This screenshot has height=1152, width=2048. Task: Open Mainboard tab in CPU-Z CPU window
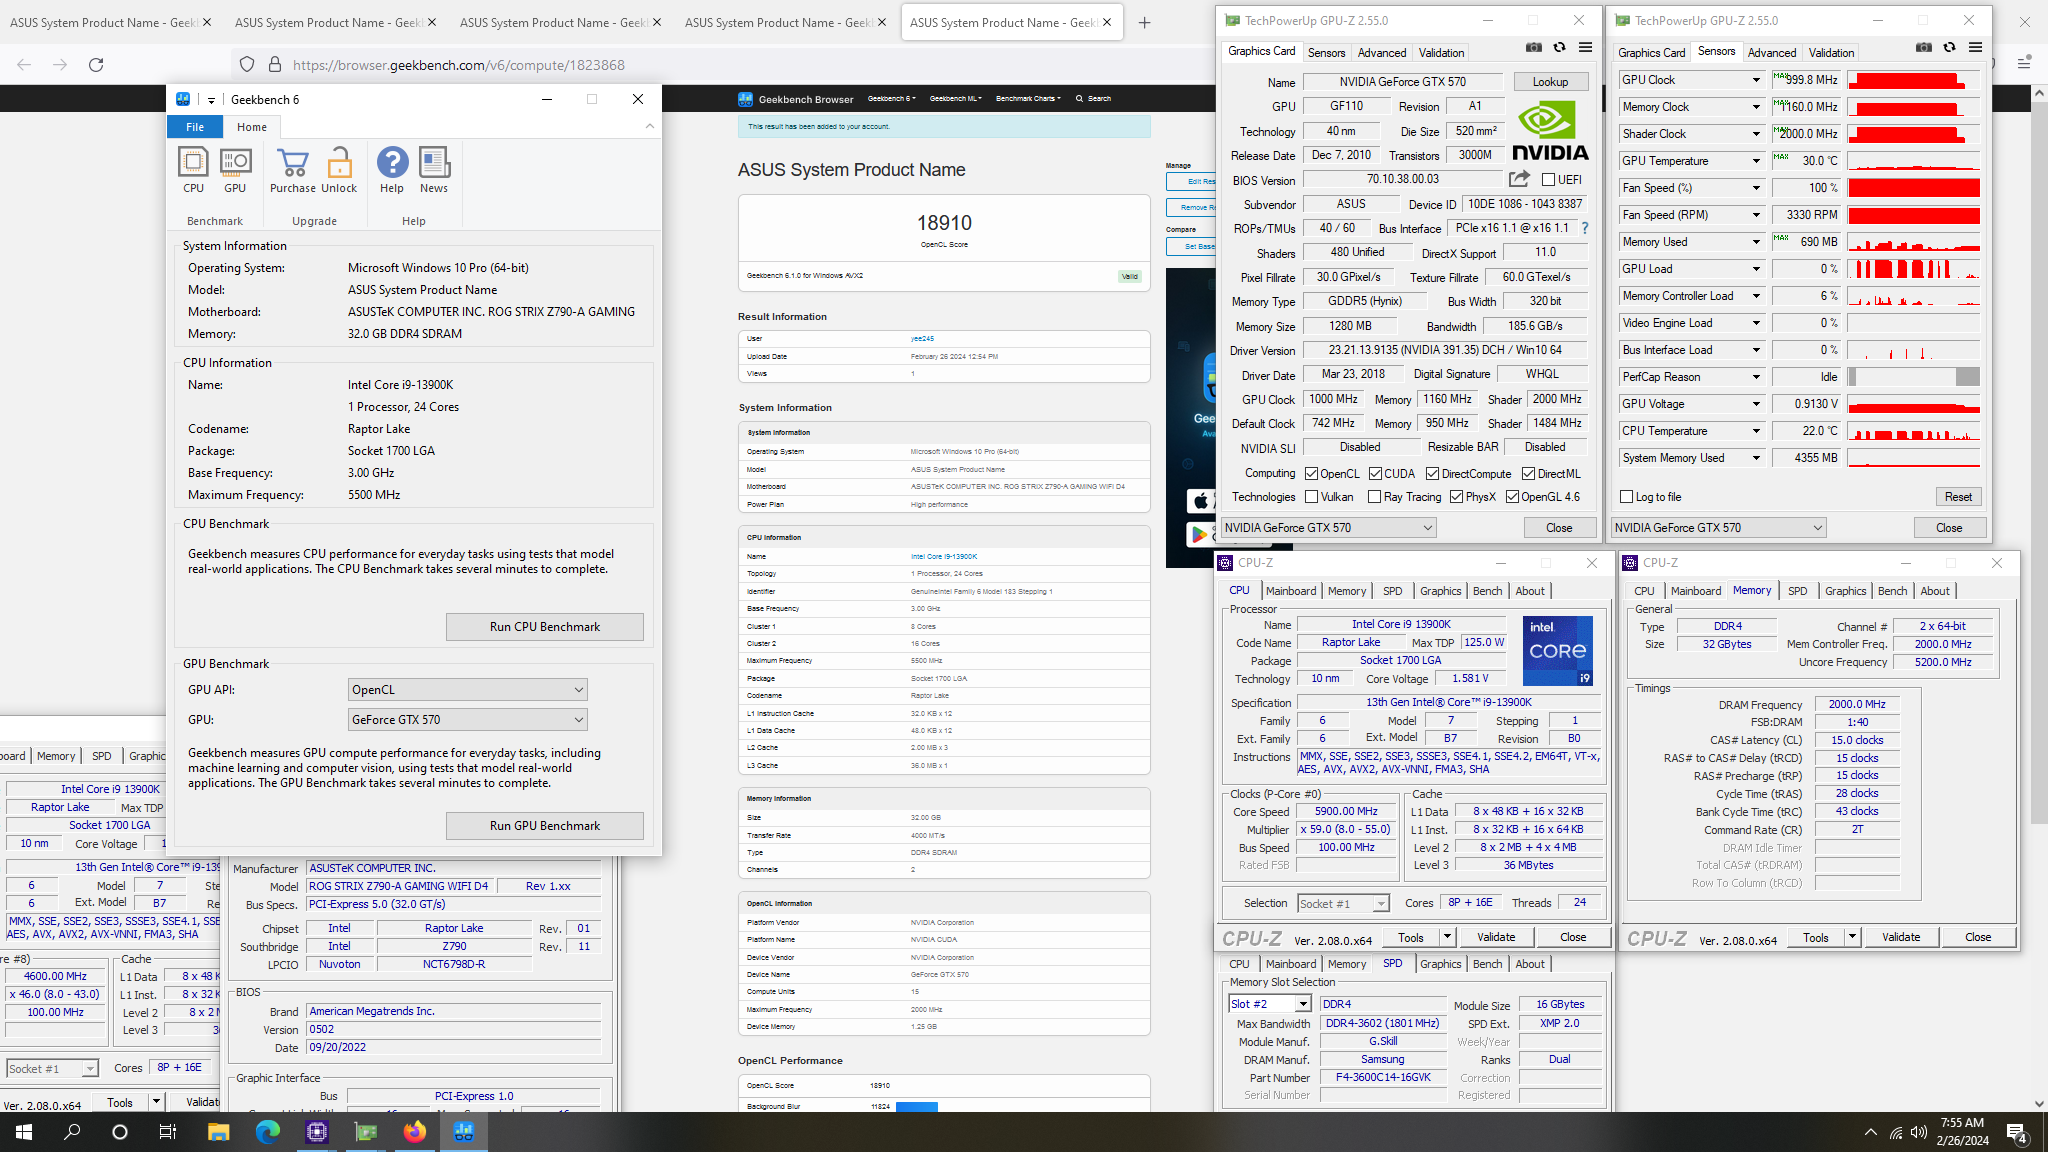pyautogui.click(x=1291, y=591)
